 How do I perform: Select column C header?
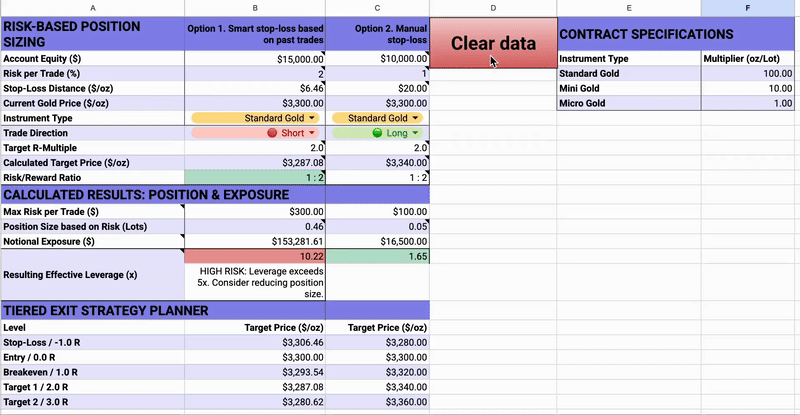(377, 8)
